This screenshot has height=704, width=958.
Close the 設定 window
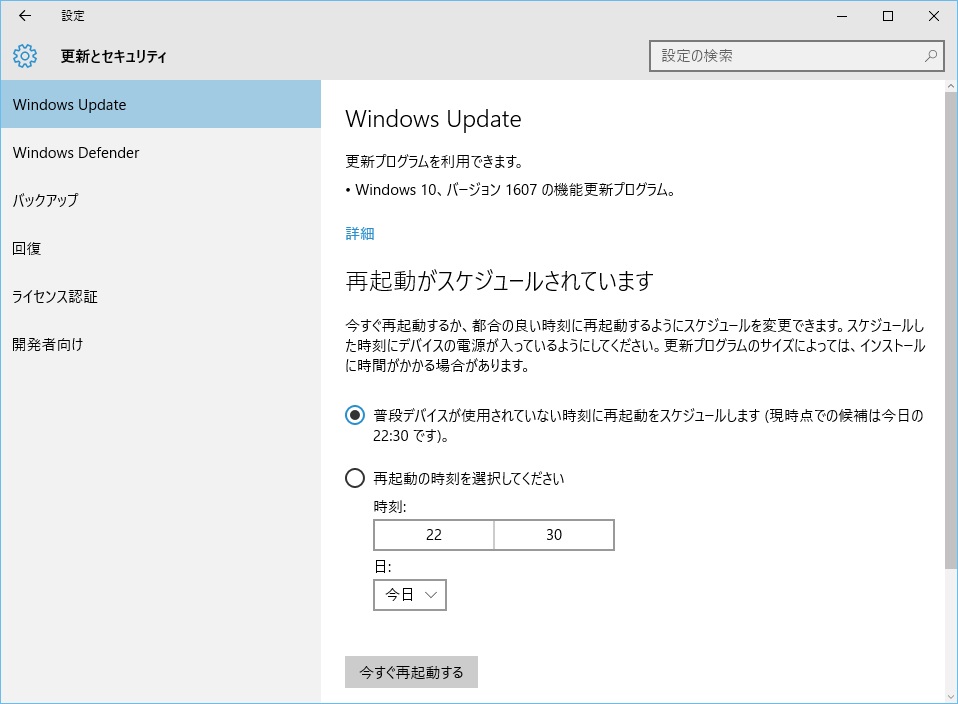click(934, 16)
